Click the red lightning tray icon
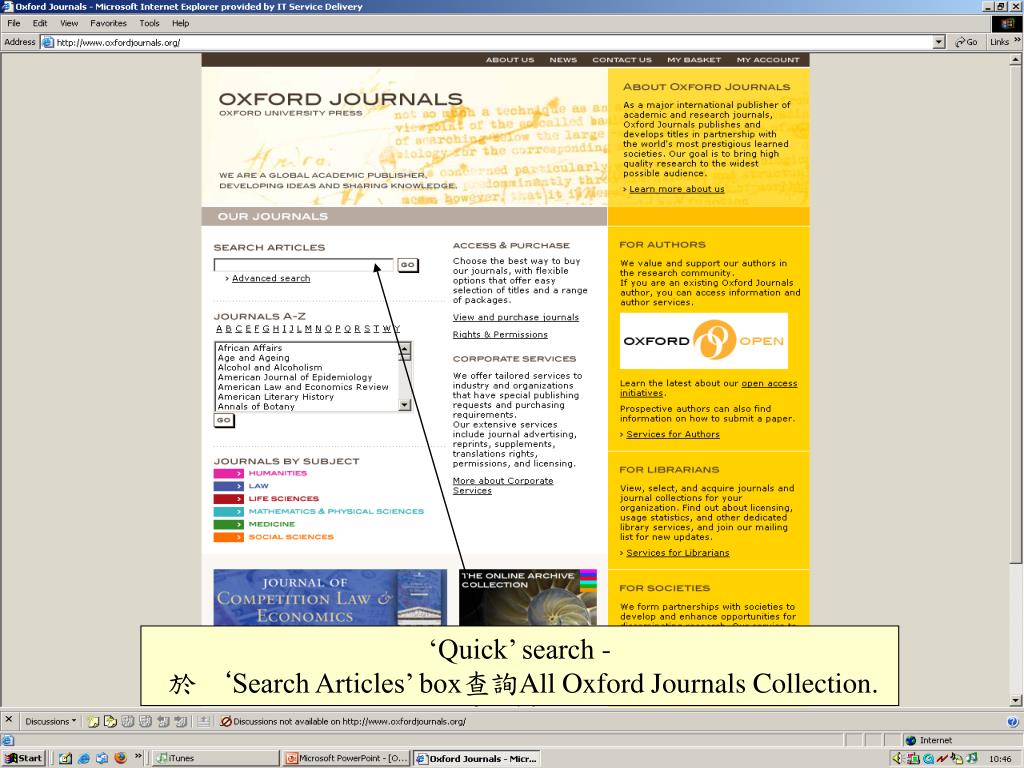Image resolution: width=1024 pixels, height=768 pixels. pyautogui.click(x=941, y=758)
